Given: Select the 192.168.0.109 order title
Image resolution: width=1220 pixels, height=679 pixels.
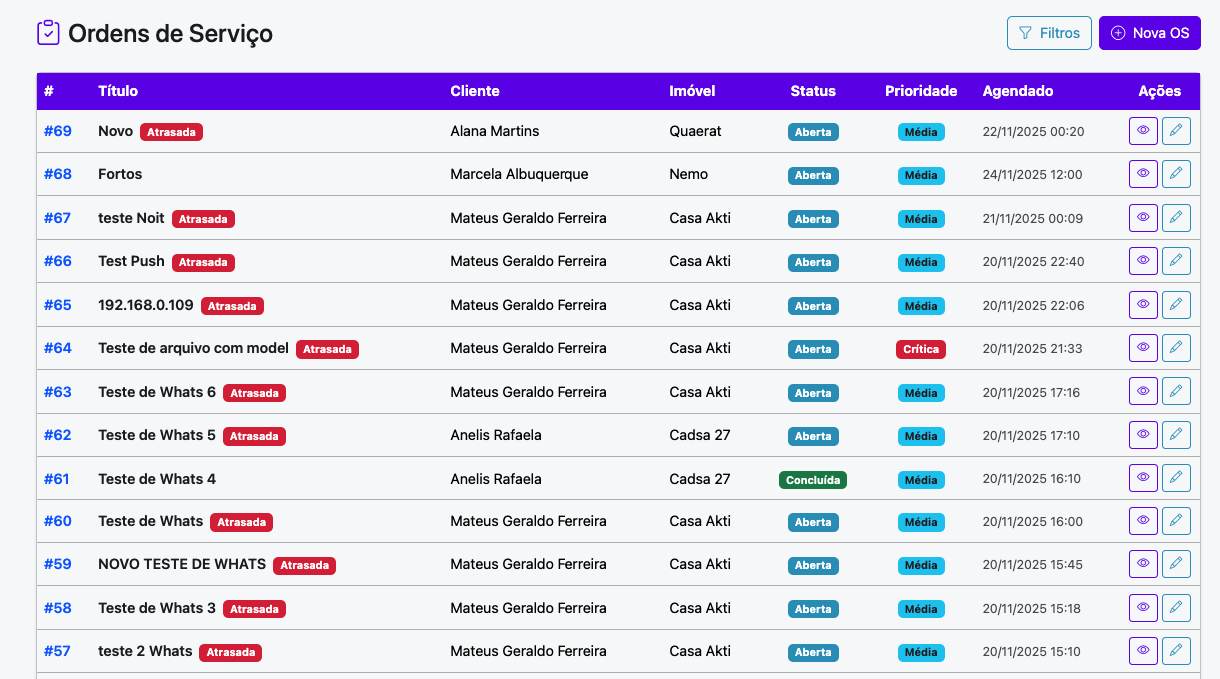Looking at the screenshot, I should 146,305.
